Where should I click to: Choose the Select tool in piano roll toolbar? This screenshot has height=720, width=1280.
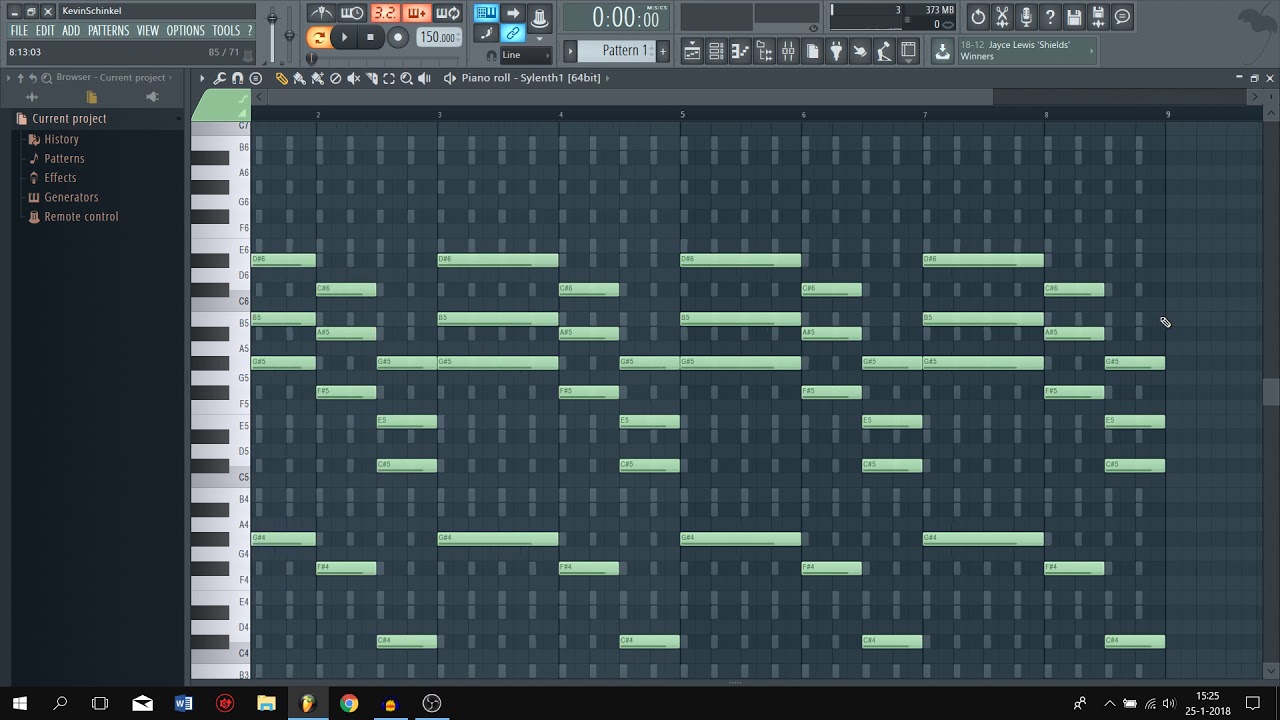click(x=389, y=78)
